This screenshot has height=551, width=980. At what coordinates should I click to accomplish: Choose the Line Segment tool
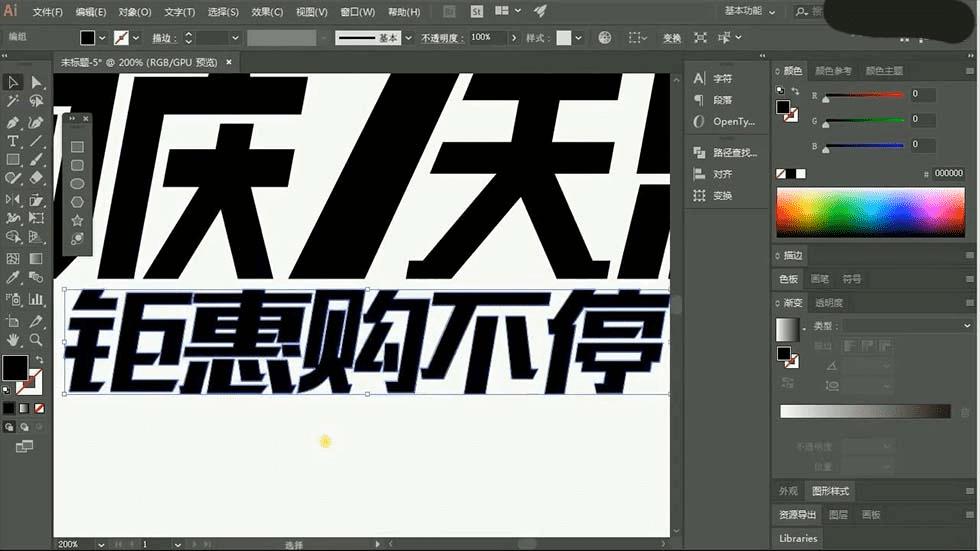pos(36,141)
